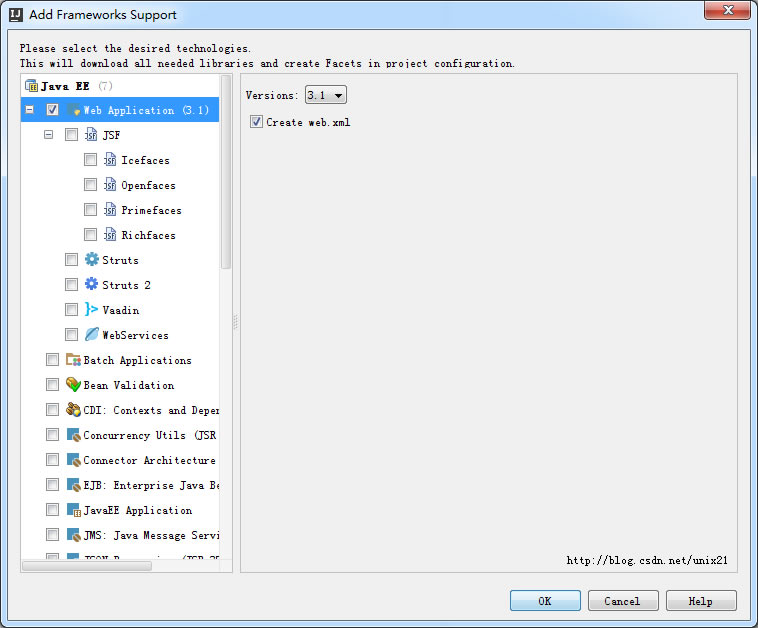Viewport: 758px width, 628px height.
Task: Open Help for this dialog
Action: (x=701, y=601)
